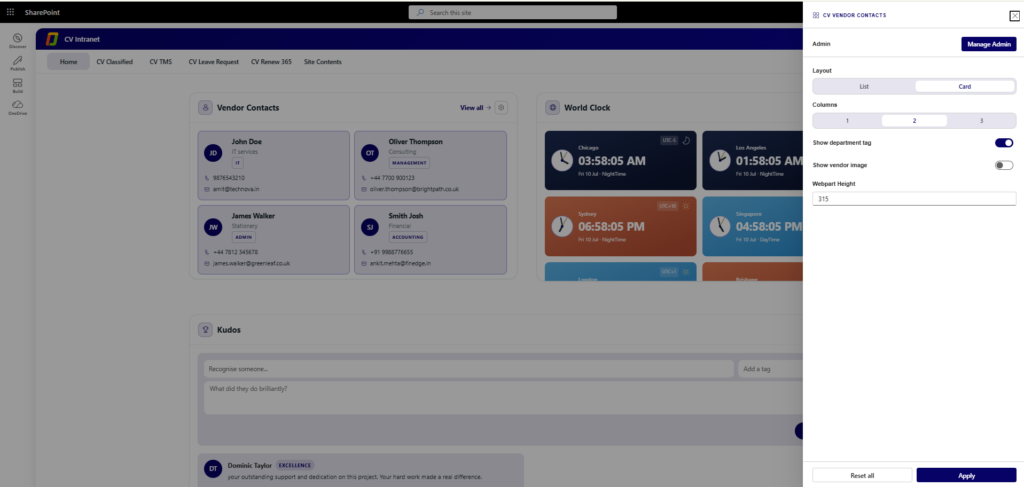
Task: Click the Kudos trophy icon
Action: [205, 330]
